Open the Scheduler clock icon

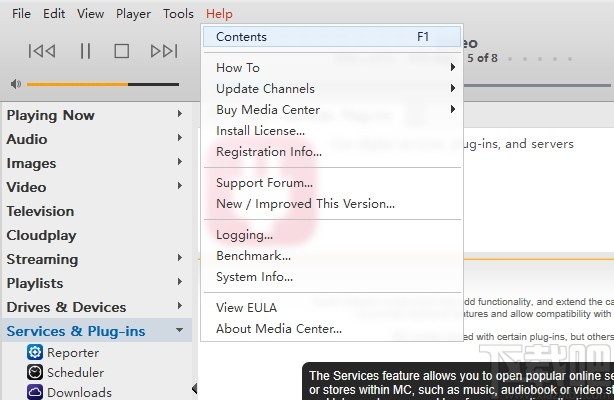[35, 372]
